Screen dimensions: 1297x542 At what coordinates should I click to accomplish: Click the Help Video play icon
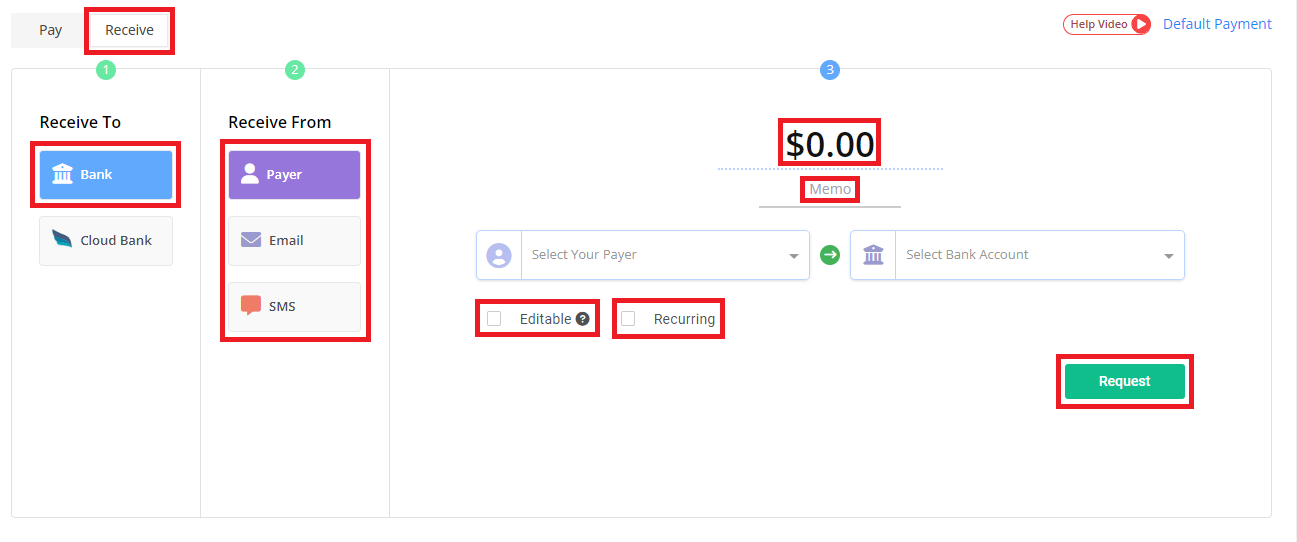(x=1141, y=24)
